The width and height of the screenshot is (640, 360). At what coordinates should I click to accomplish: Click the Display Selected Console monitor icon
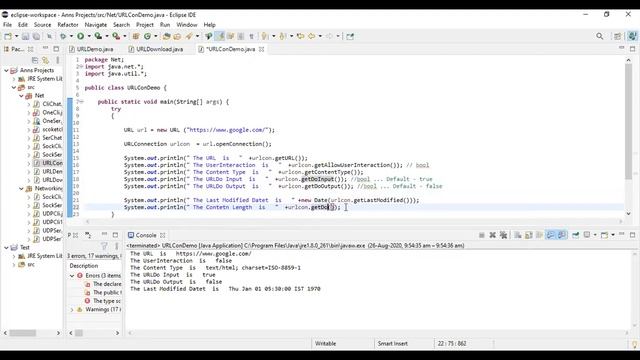coord(587,235)
